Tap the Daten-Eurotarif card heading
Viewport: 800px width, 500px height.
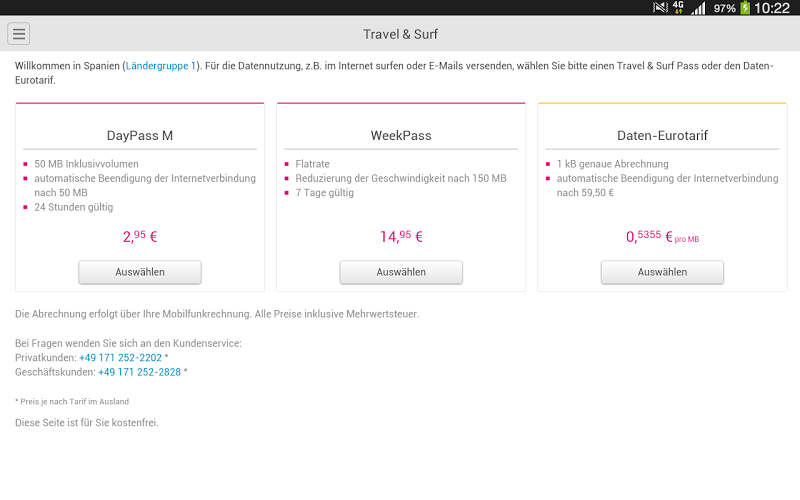[662, 136]
